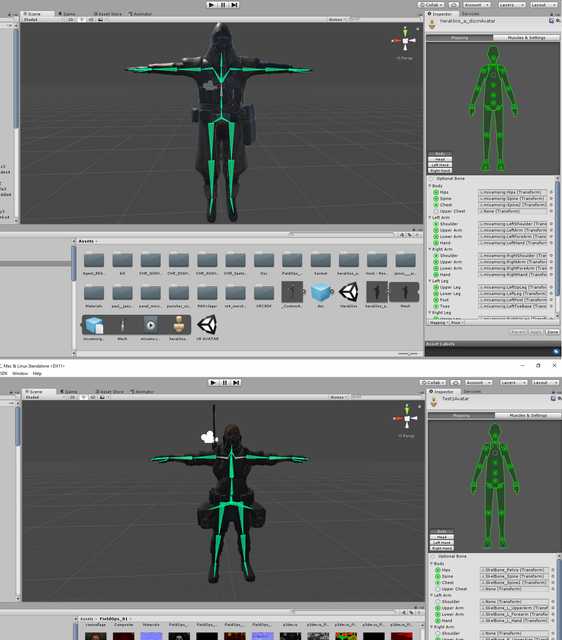Collapse the Body bone section in heraklios Inspector
This screenshot has height=640, width=562.
click(x=430, y=186)
